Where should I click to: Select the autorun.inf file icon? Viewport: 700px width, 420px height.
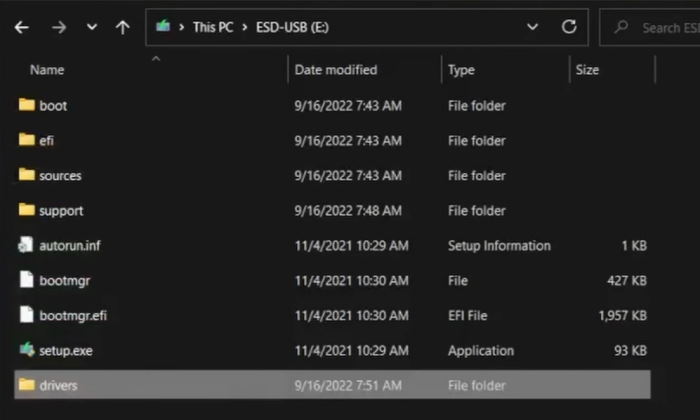[26, 245]
